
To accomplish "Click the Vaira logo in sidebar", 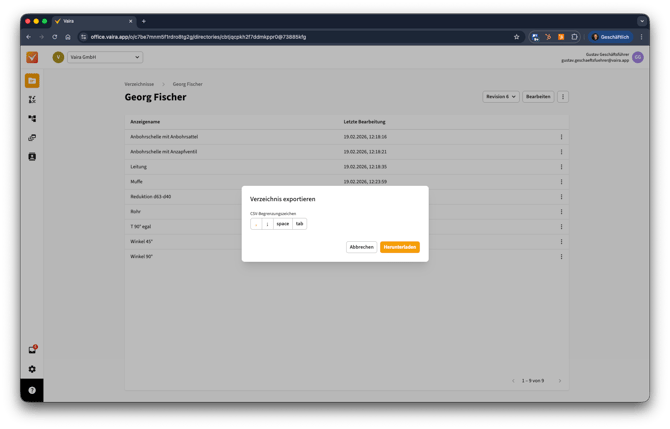I will (x=32, y=58).
